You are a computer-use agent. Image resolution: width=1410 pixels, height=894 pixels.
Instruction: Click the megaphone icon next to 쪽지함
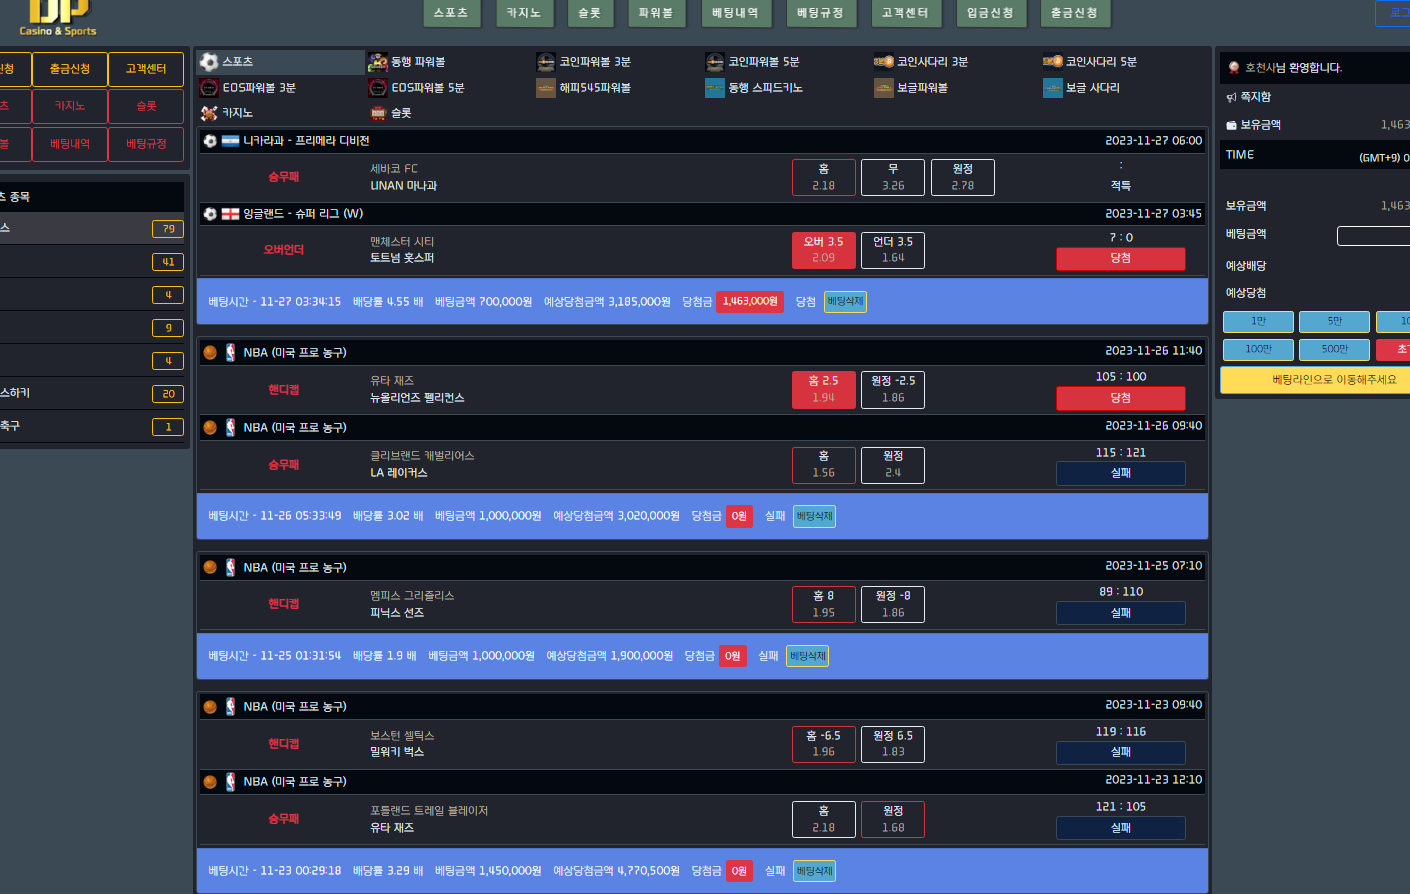coord(1231,97)
